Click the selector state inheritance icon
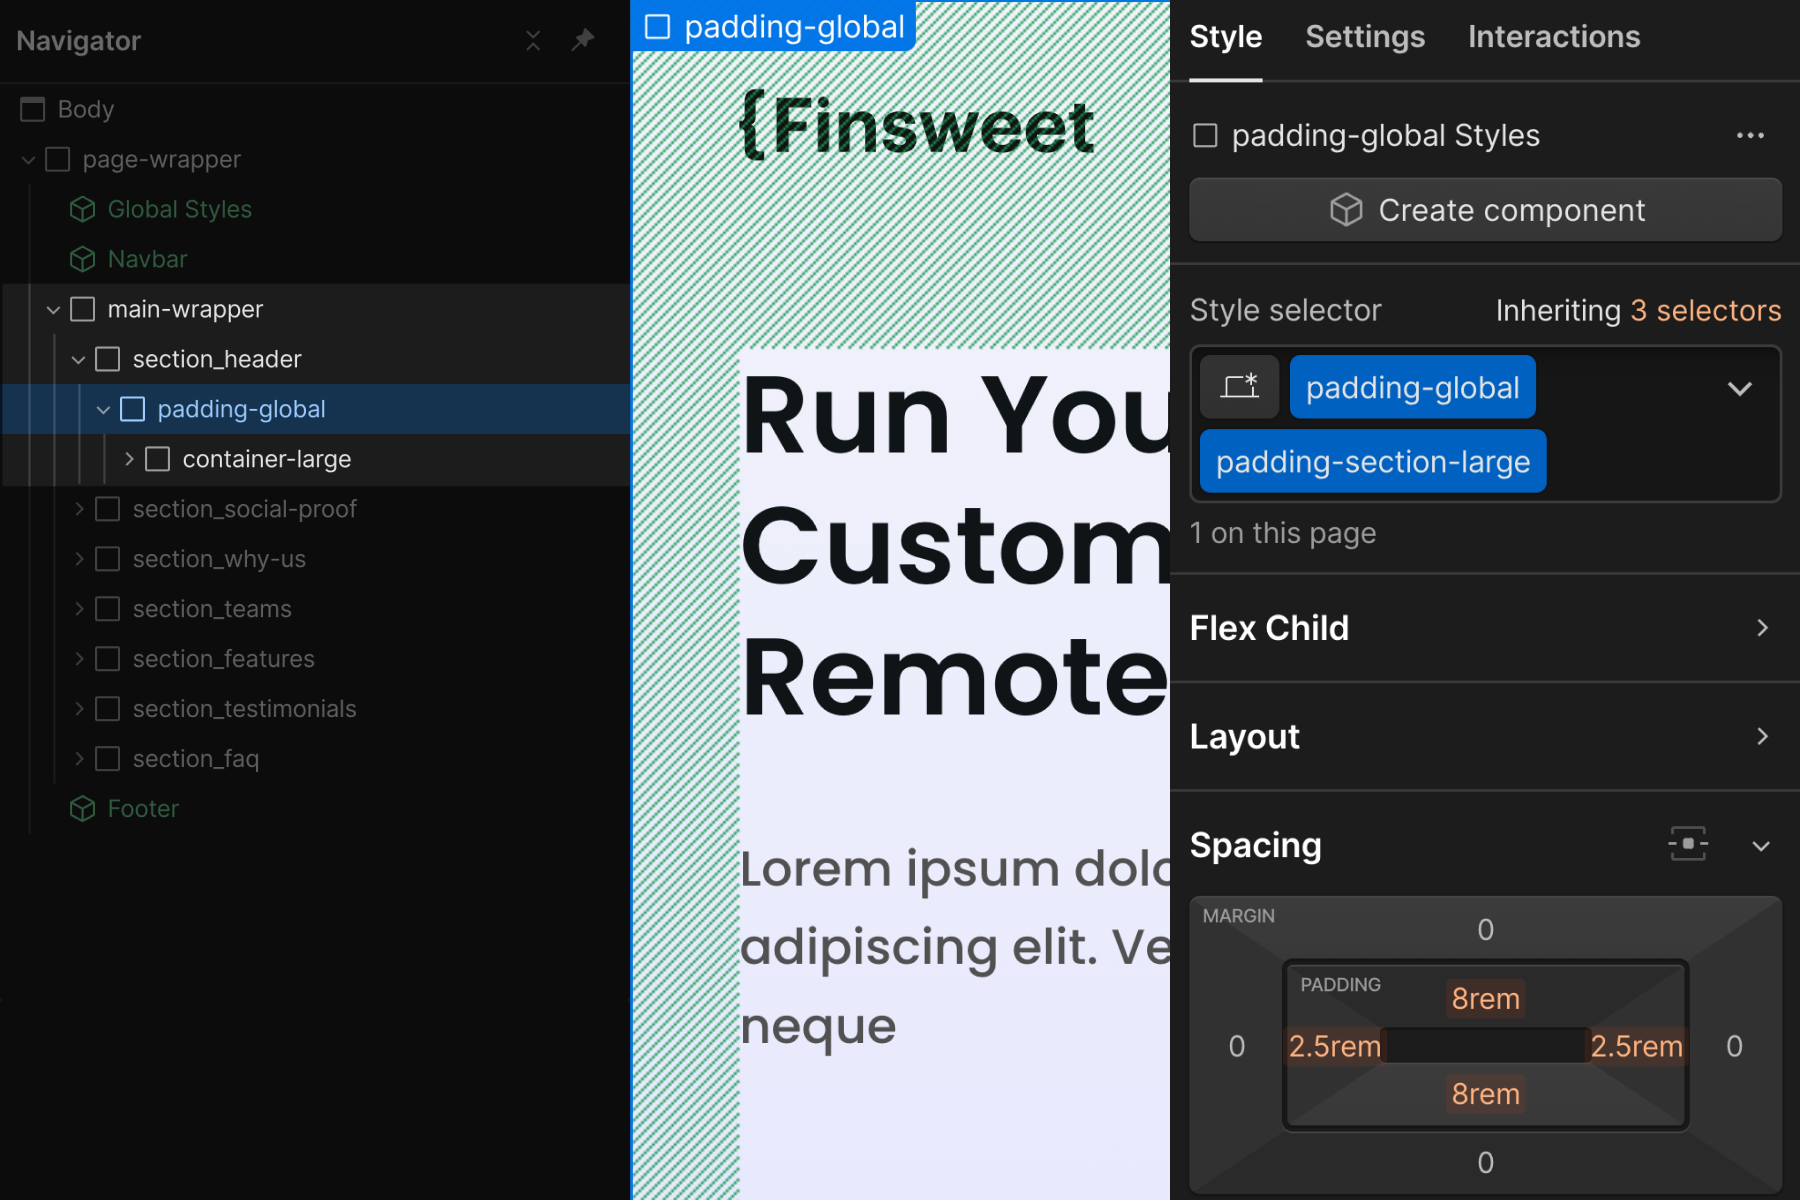Viewport: 1800px width, 1200px height. coord(1240,386)
